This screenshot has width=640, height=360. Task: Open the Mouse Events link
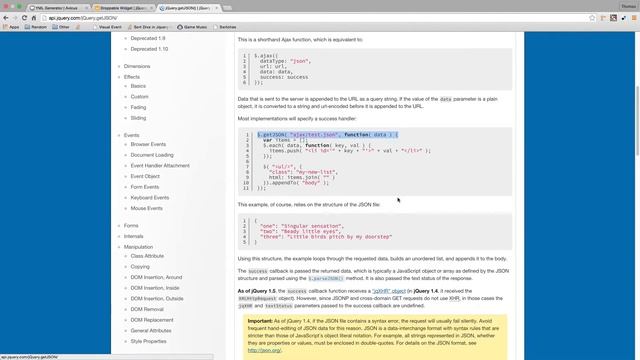point(146,208)
